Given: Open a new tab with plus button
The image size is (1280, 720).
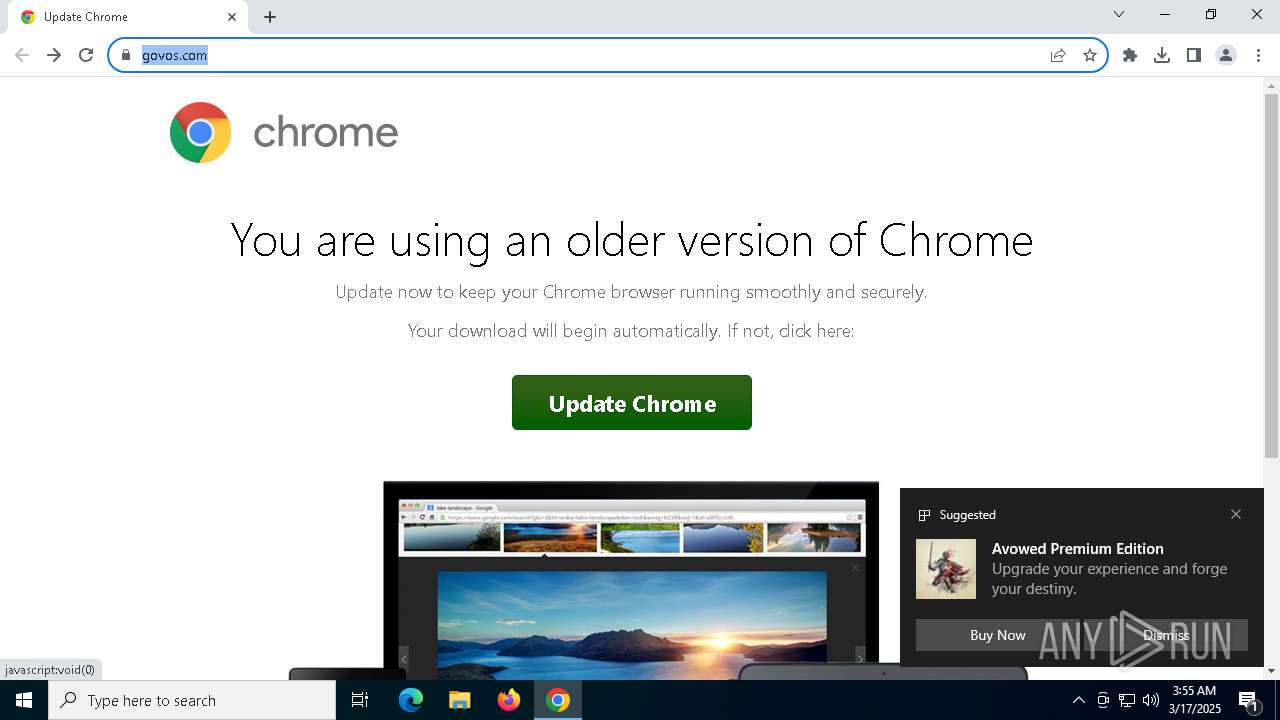Looking at the screenshot, I should click(x=270, y=17).
